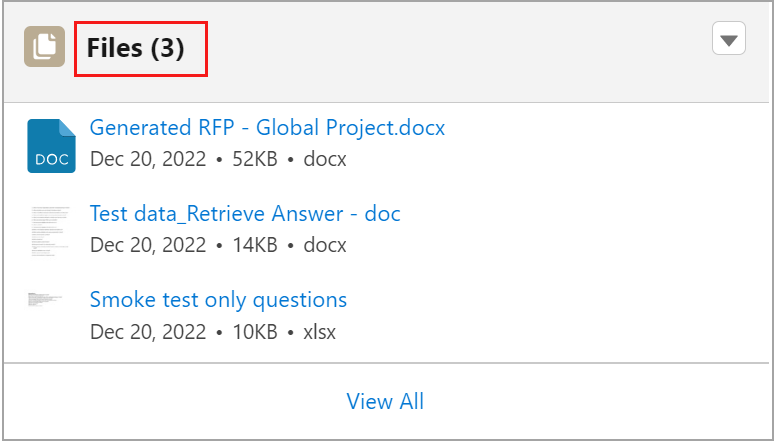The width and height of the screenshot is (777, 444).
Task: Open Smoke test only questions file
Action: pos(218,300)
